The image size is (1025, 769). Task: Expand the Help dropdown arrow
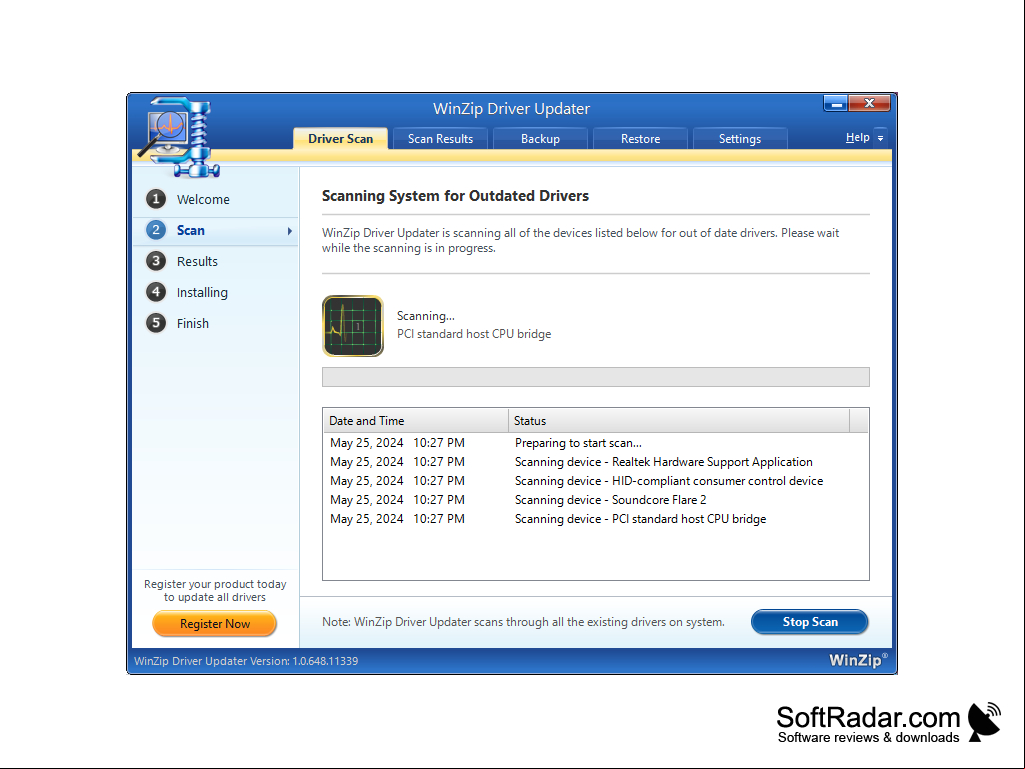881,138
